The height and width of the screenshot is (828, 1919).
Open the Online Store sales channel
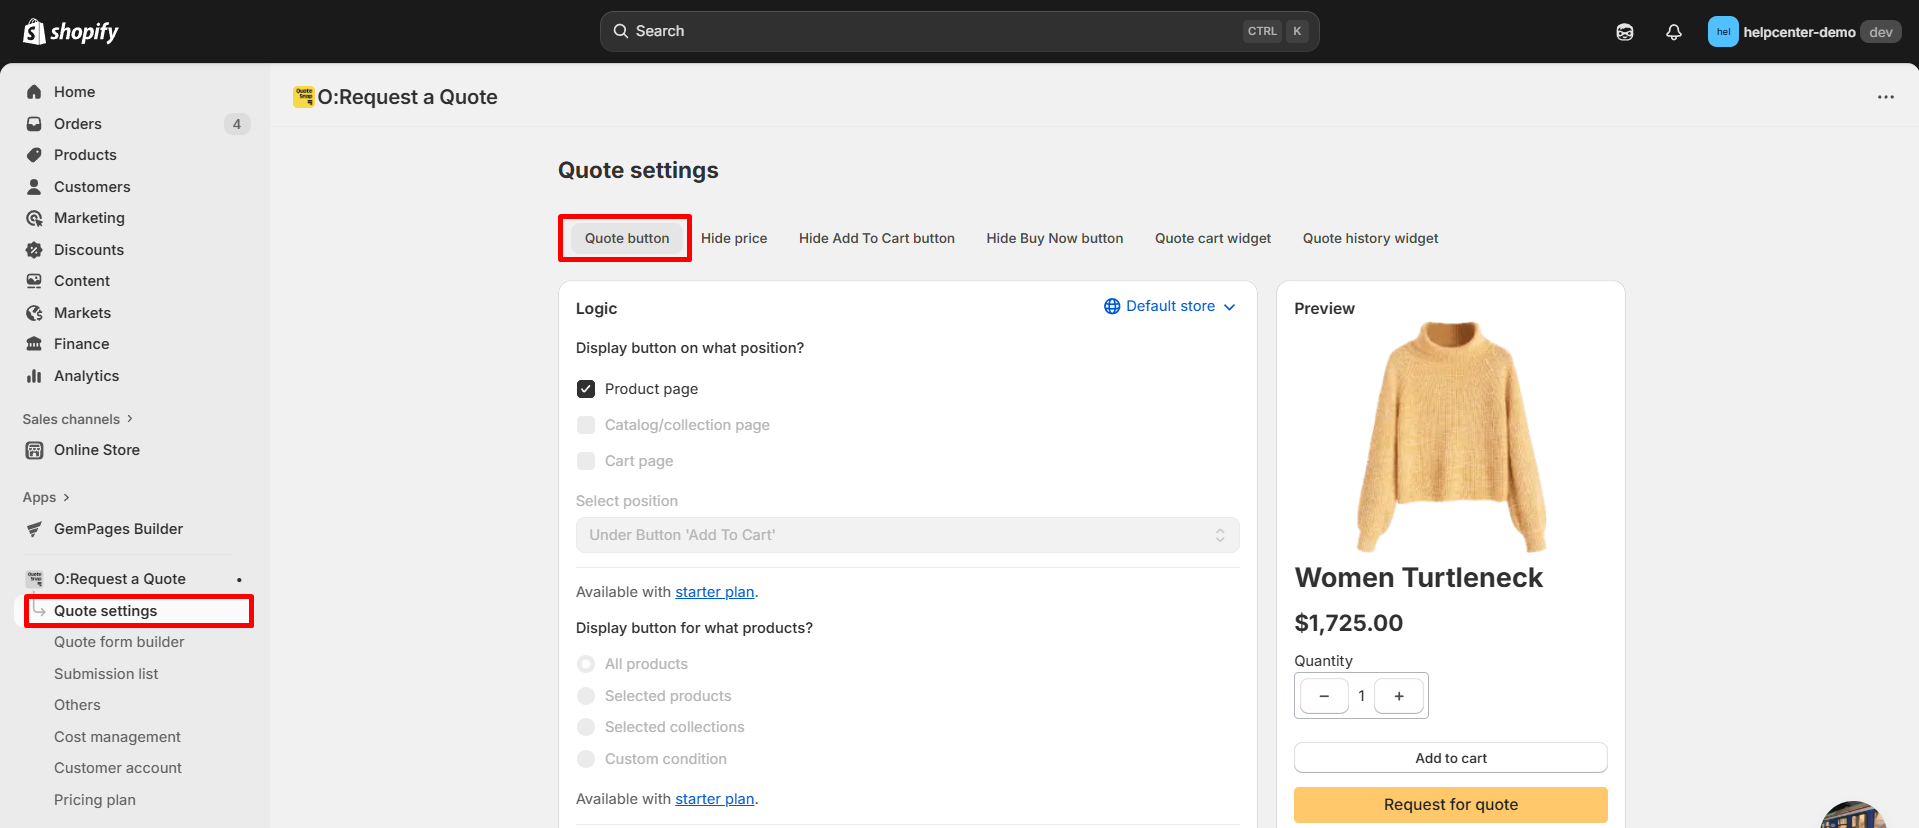tap(96, 450)
